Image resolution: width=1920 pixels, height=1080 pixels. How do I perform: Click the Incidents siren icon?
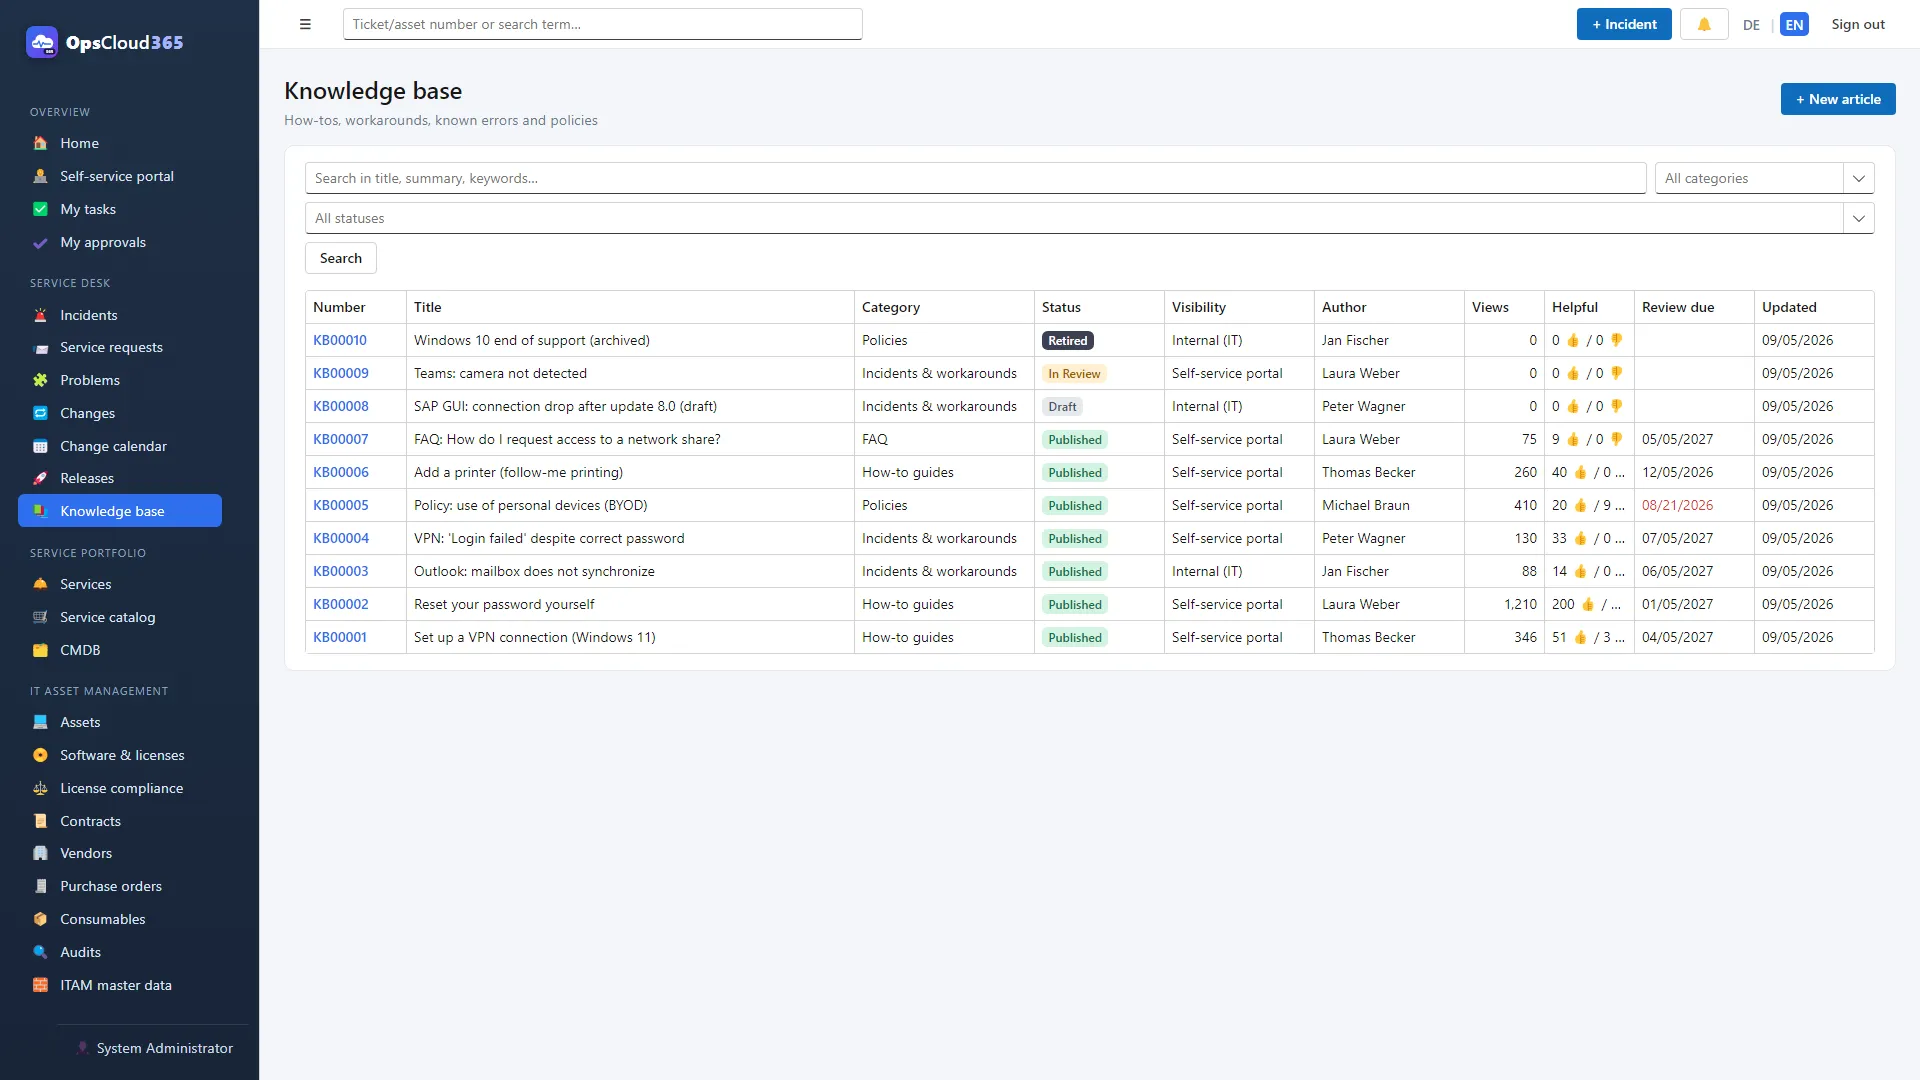coord(40,315)
